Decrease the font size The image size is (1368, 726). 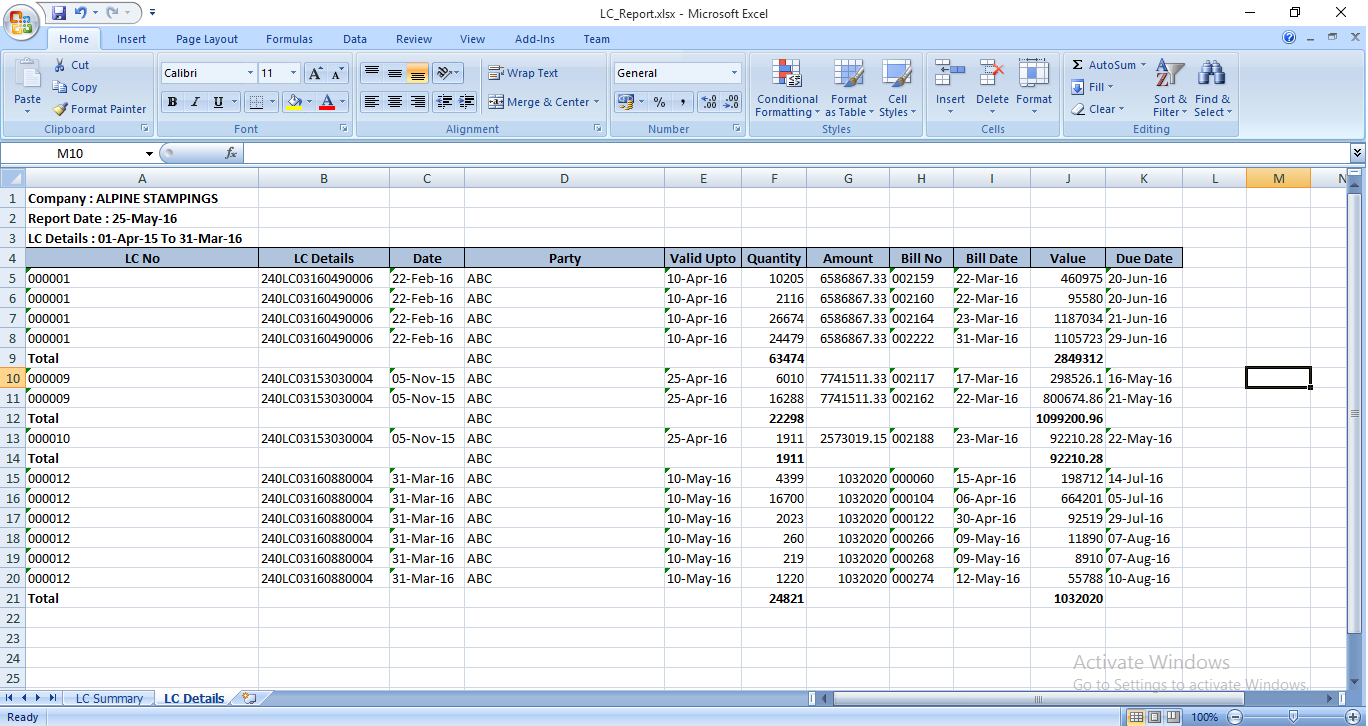coord(337,73)
